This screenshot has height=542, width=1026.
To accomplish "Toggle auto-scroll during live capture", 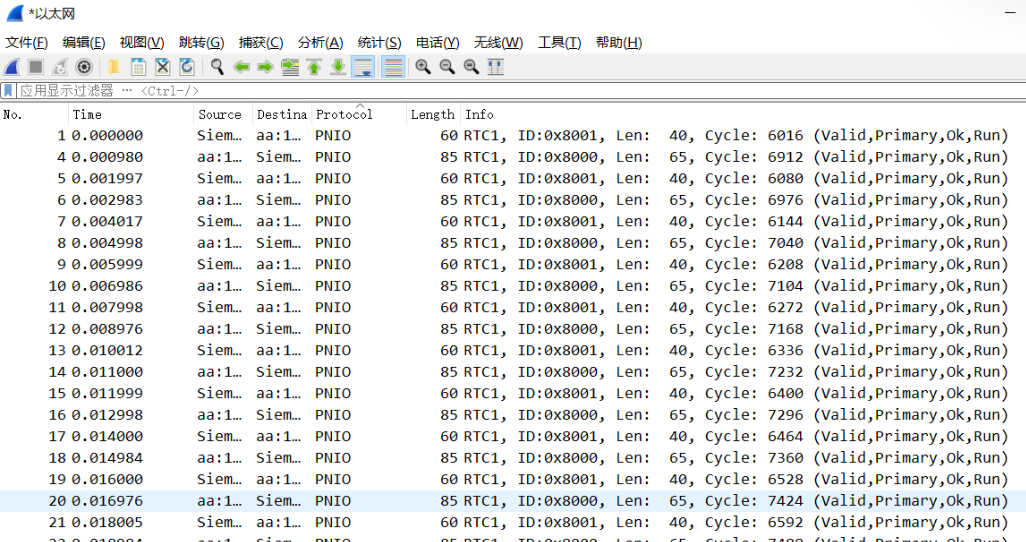I will [x=363, y=67].
